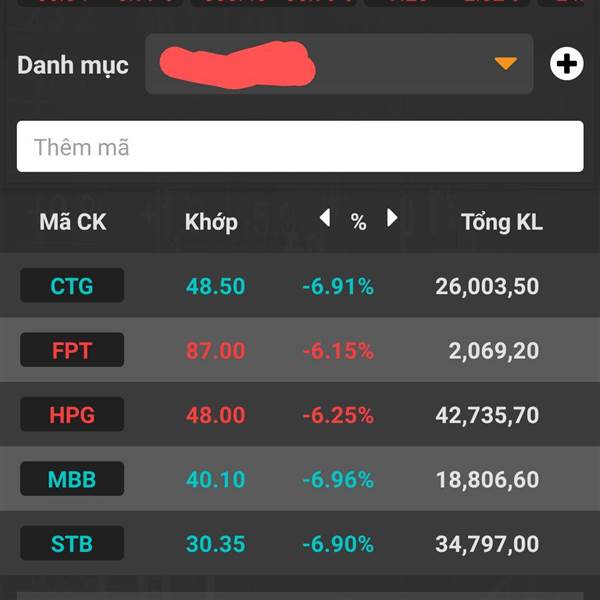
Task: Sort by the Mã CK column header
Action: 73,222
